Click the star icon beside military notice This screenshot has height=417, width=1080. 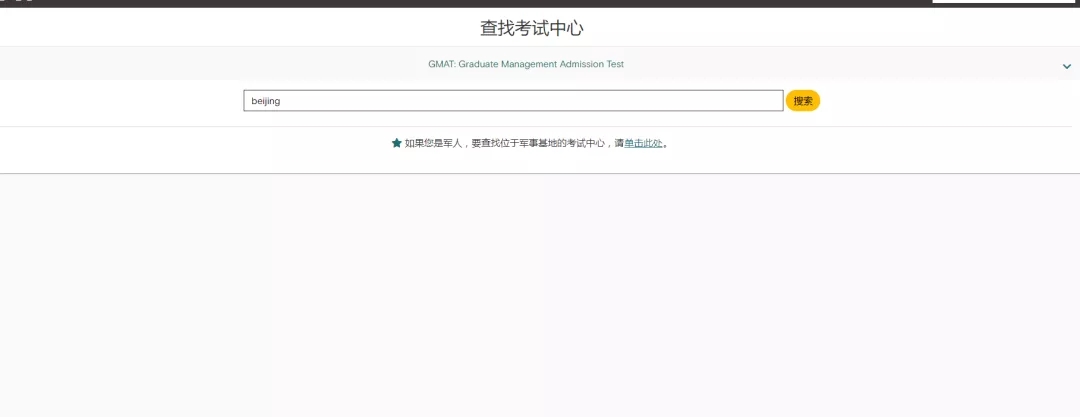point(397,143)
